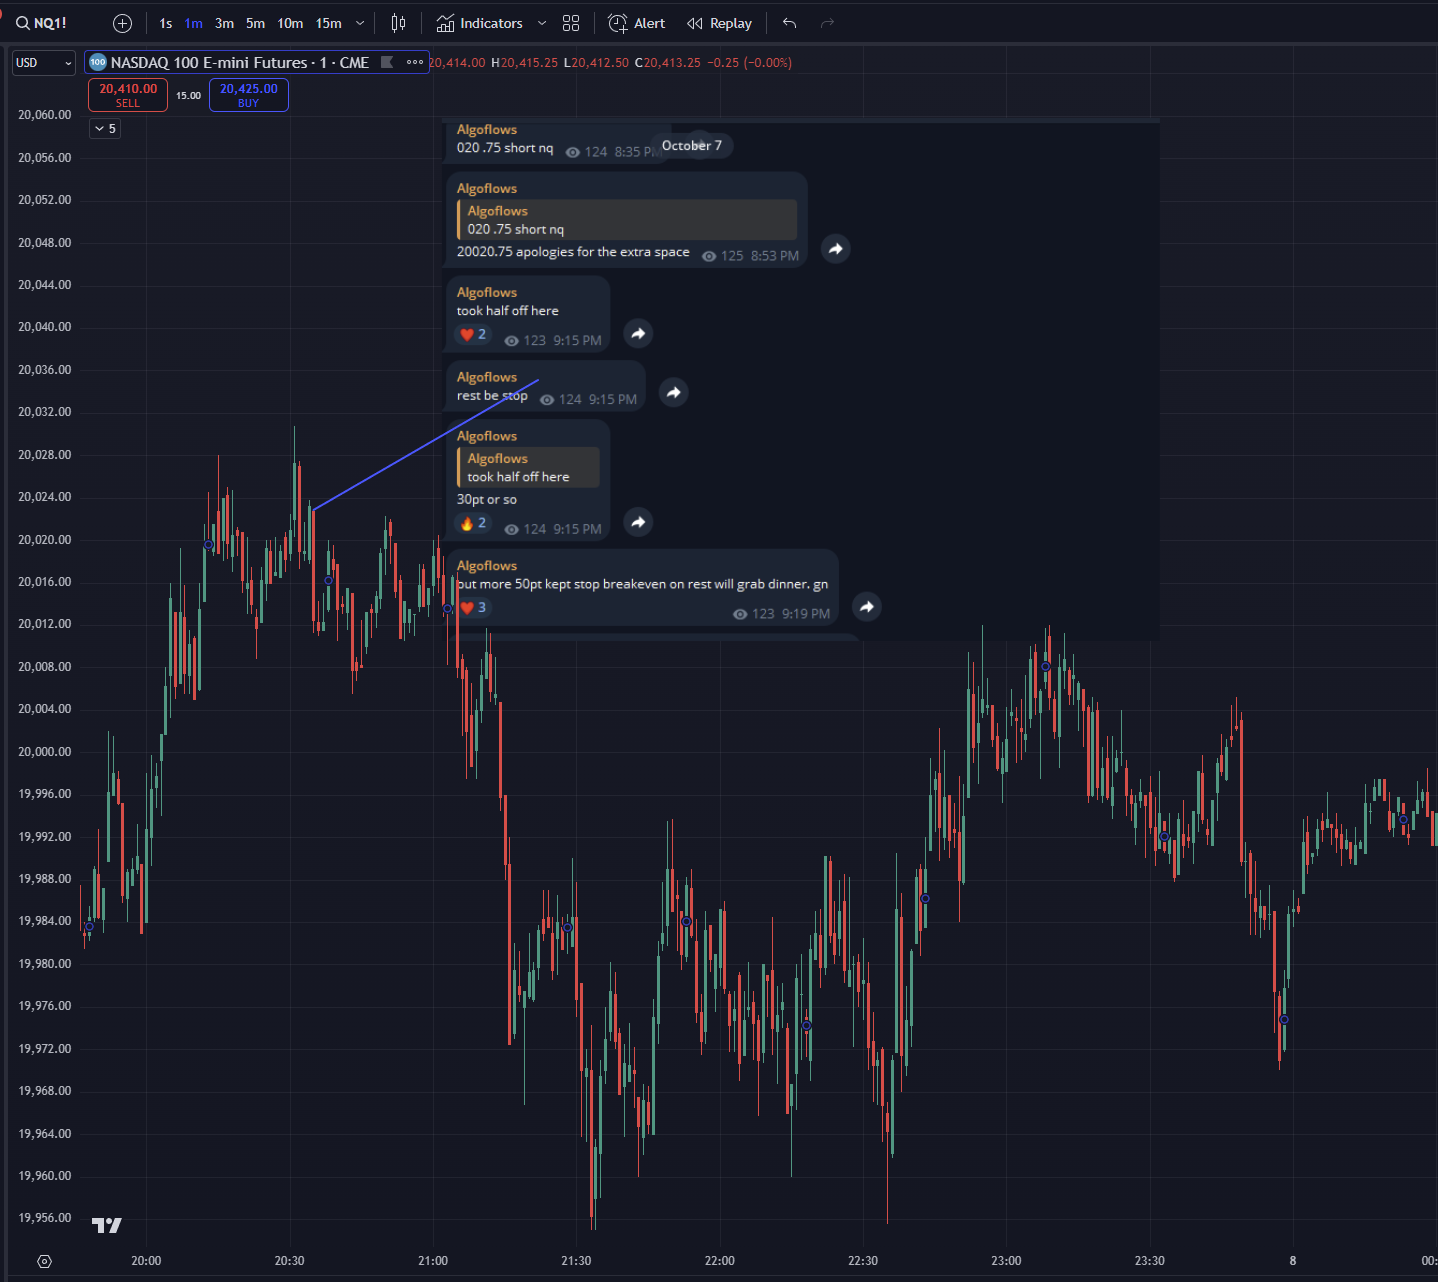1438x1282 pixels.
Task: Click the 20,060.00 price axis label
Action: (45, 115)
